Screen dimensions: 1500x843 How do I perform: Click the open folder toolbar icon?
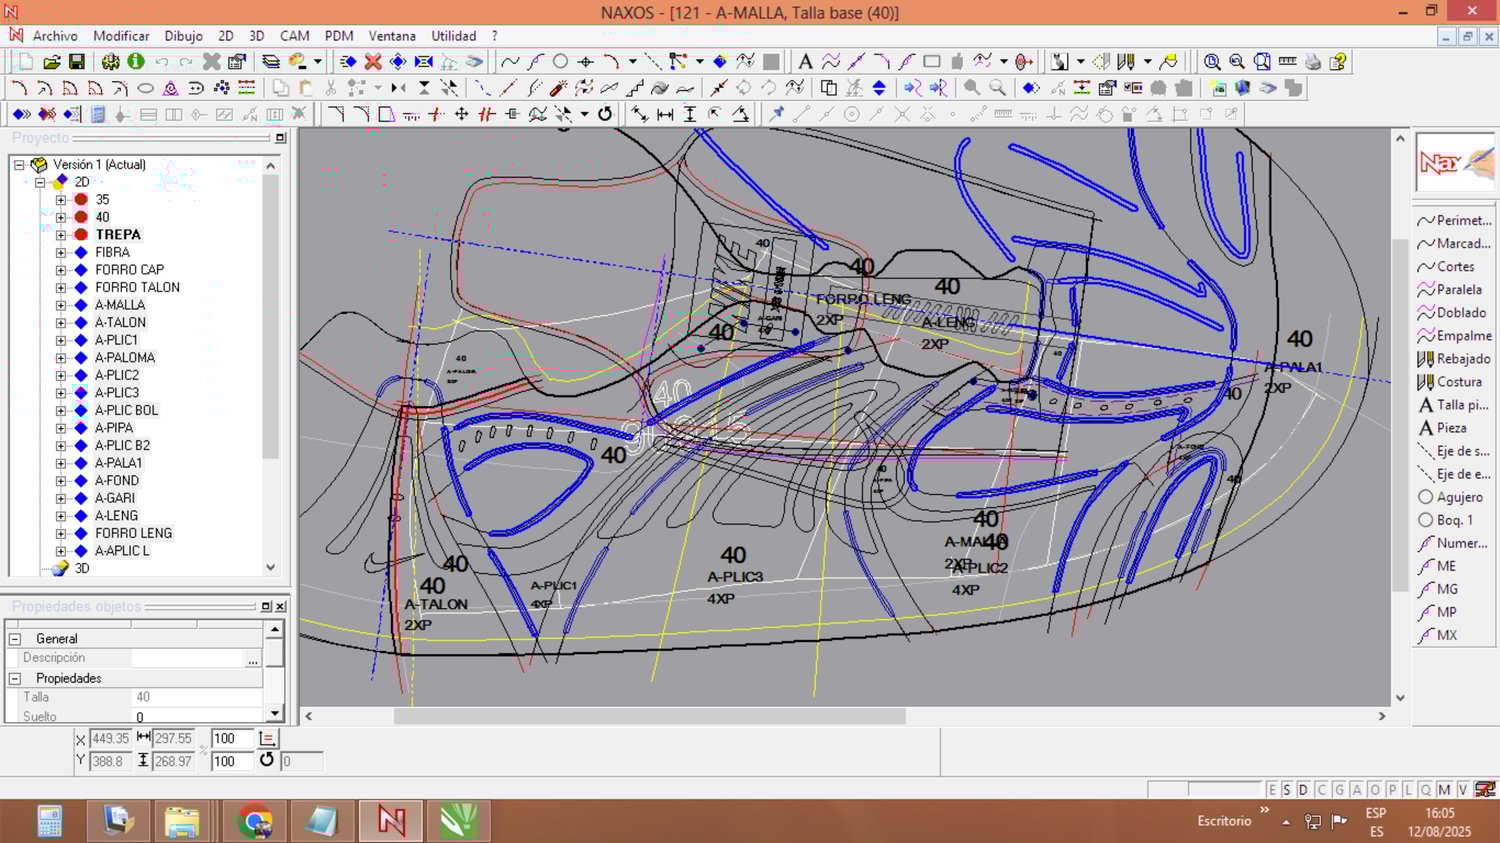52,62
